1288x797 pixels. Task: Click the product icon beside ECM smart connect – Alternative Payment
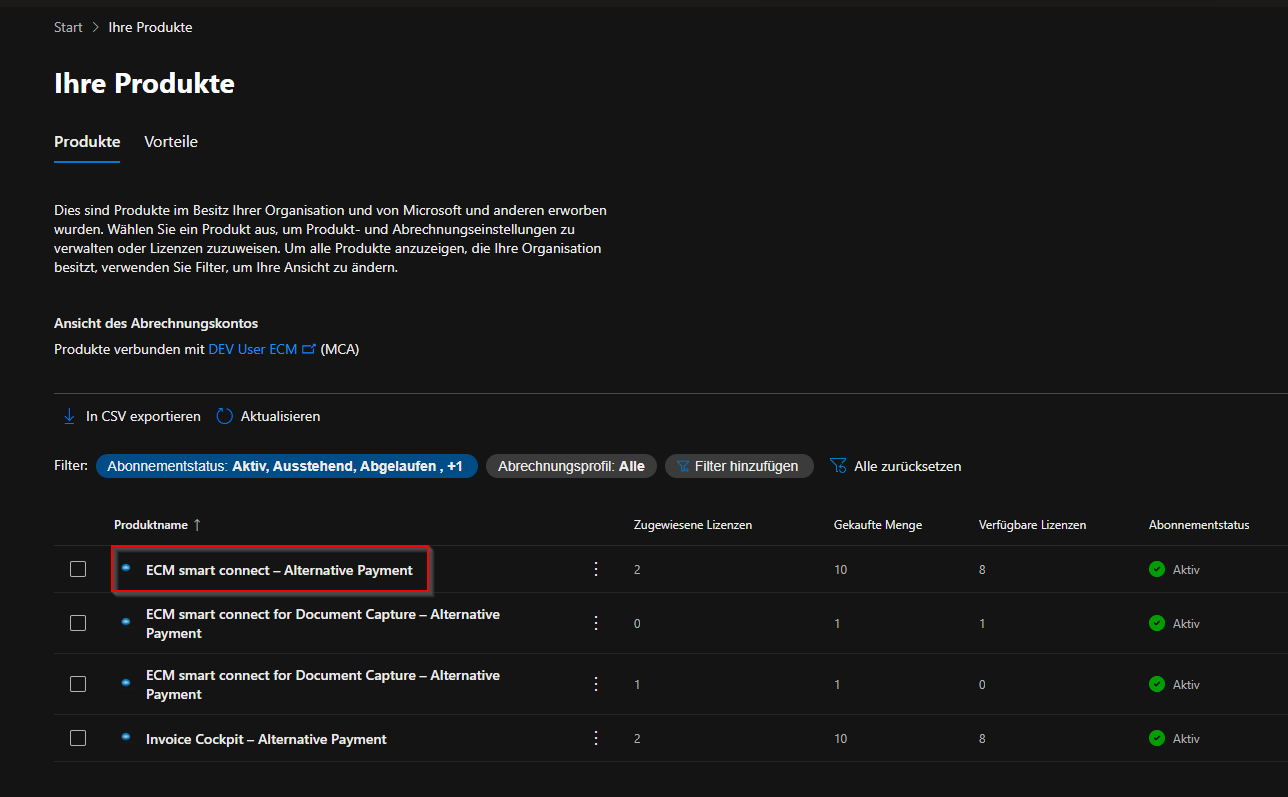[x=126, y=567]
